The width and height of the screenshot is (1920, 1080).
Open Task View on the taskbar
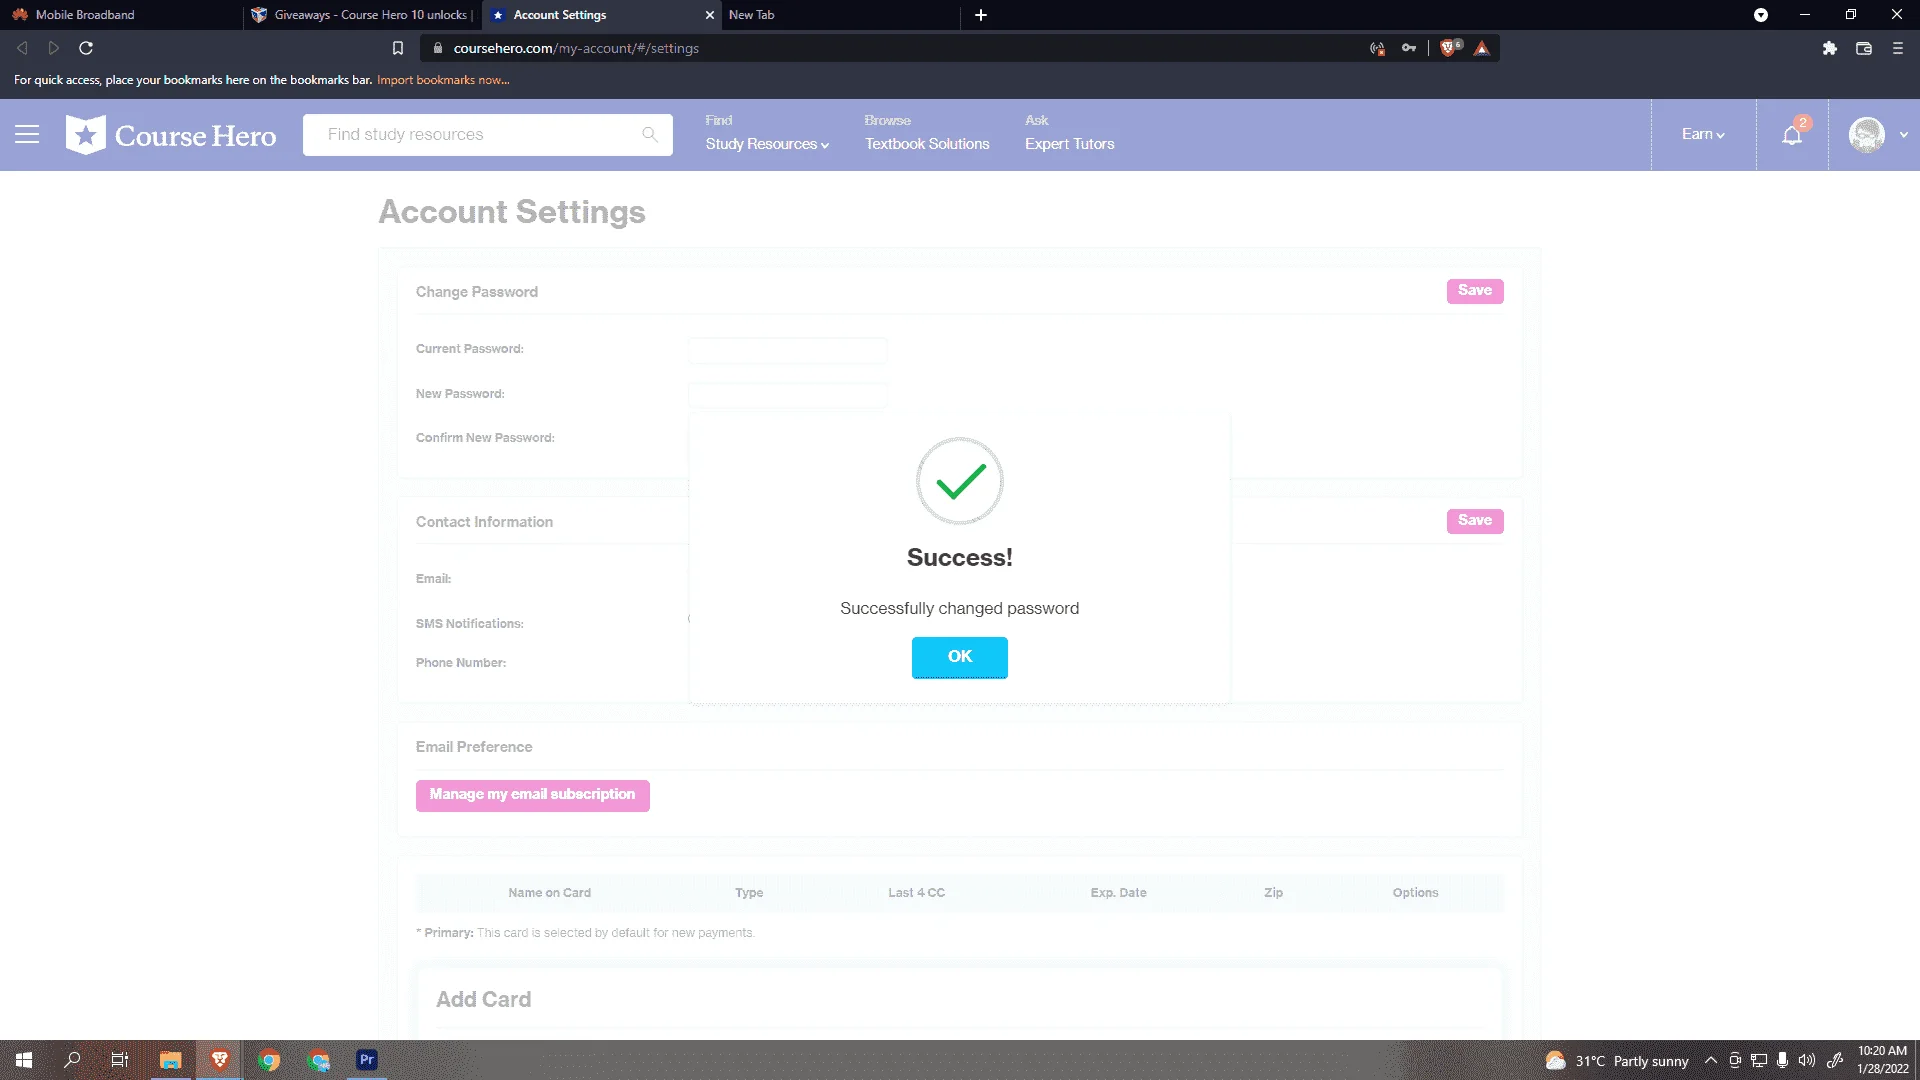click(120, 1060)
